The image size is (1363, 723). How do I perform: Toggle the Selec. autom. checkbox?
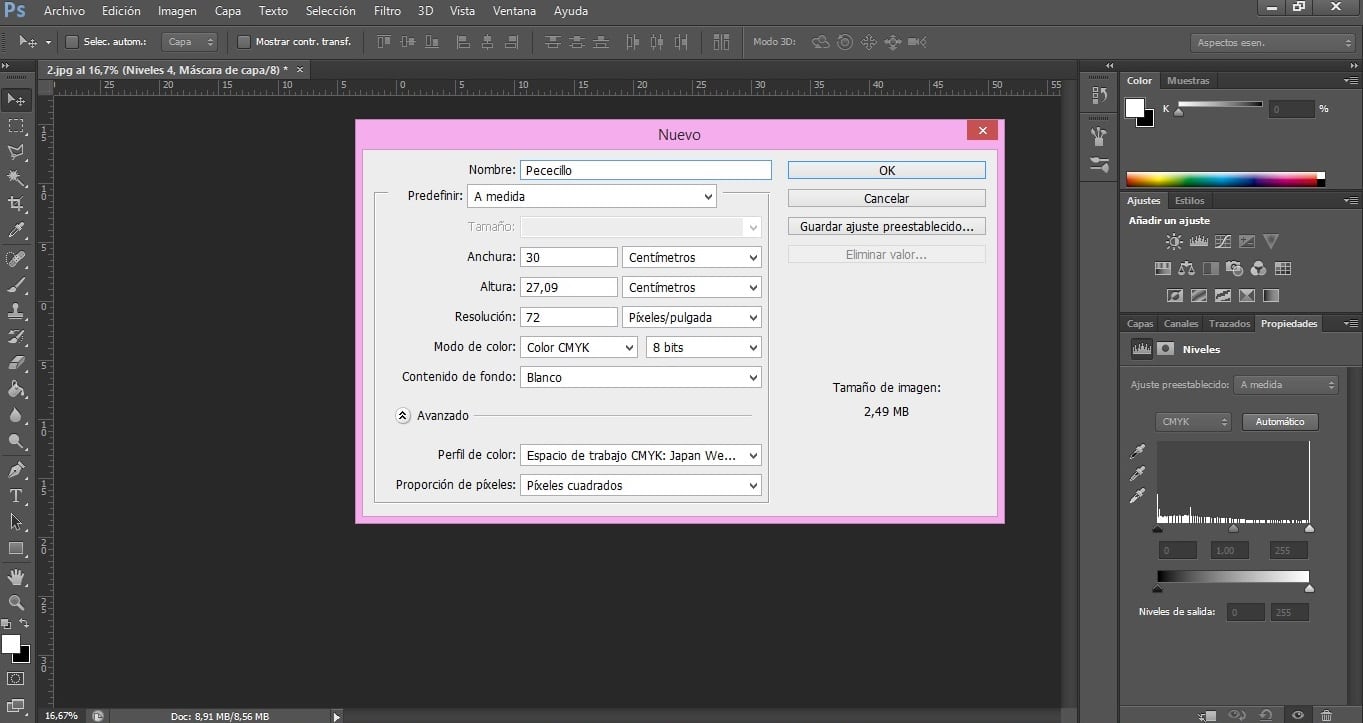[72, 42]
